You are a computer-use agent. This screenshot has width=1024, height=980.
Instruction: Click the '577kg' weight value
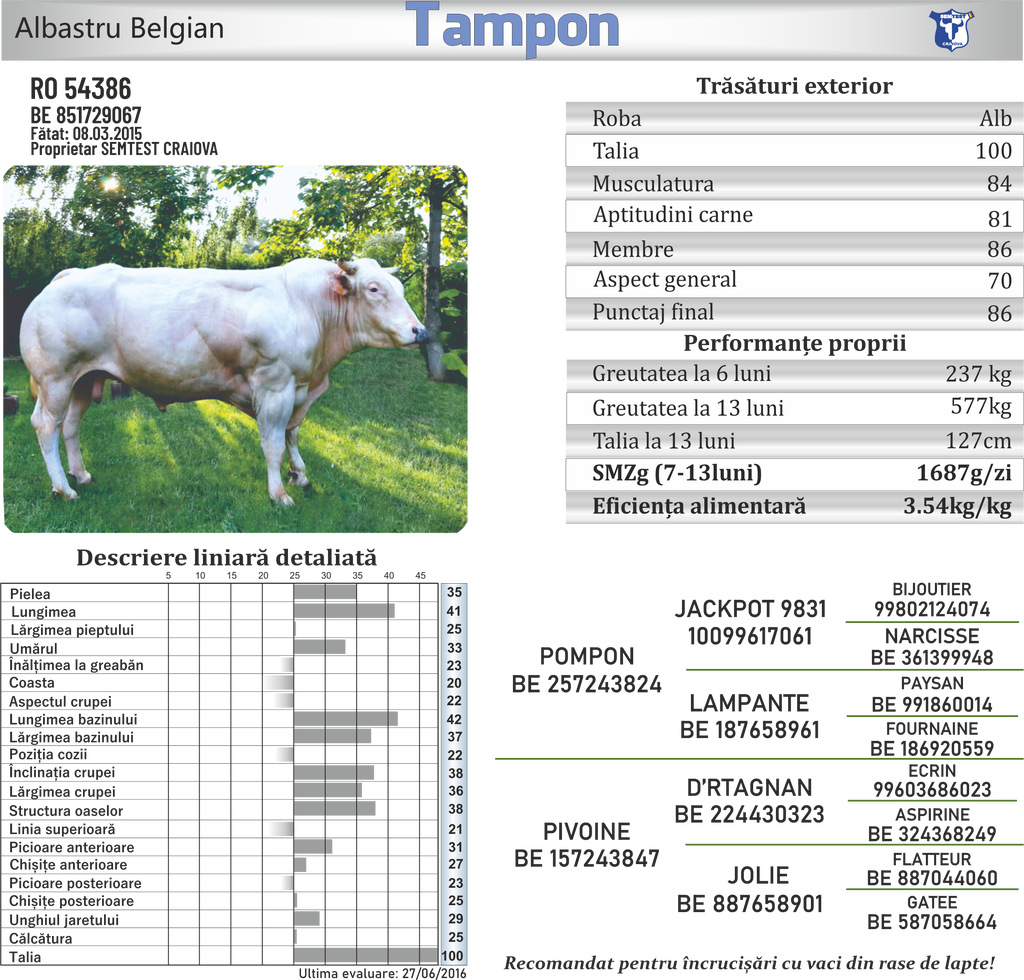pyautogui.click(x=981, y=406)
